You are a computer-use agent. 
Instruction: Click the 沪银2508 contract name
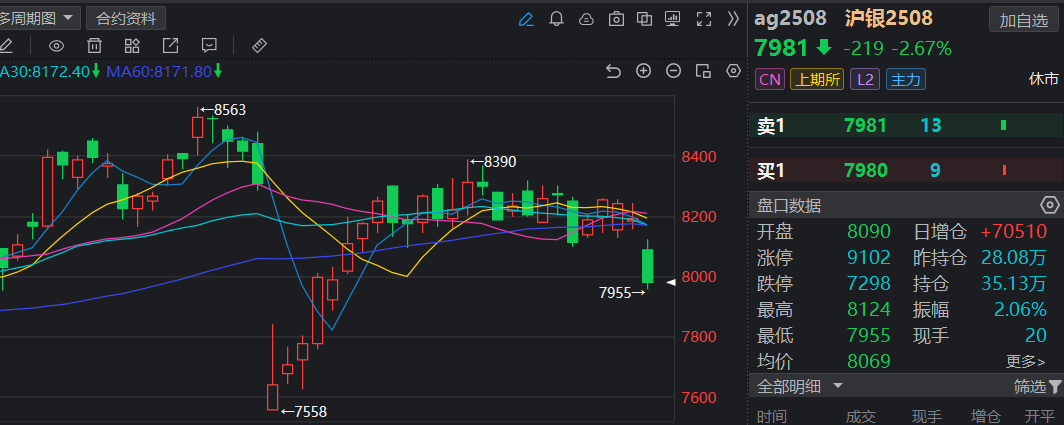pyautogui.click(x=889, y=18)
